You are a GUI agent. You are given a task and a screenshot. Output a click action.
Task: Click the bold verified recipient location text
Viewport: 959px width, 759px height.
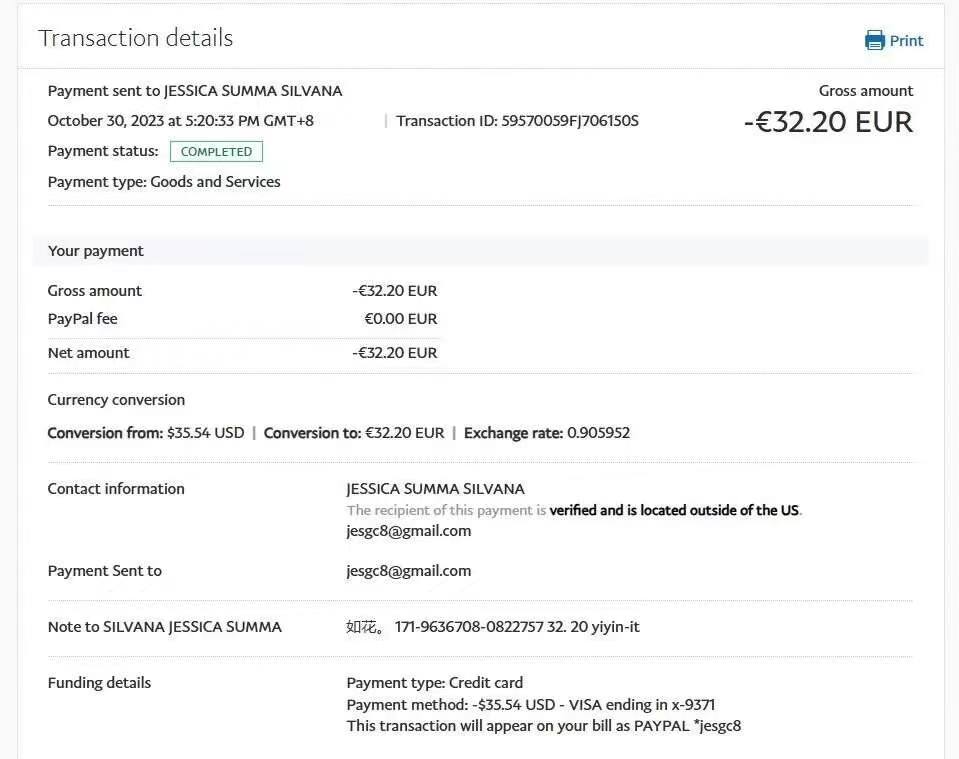coord(675,510)
